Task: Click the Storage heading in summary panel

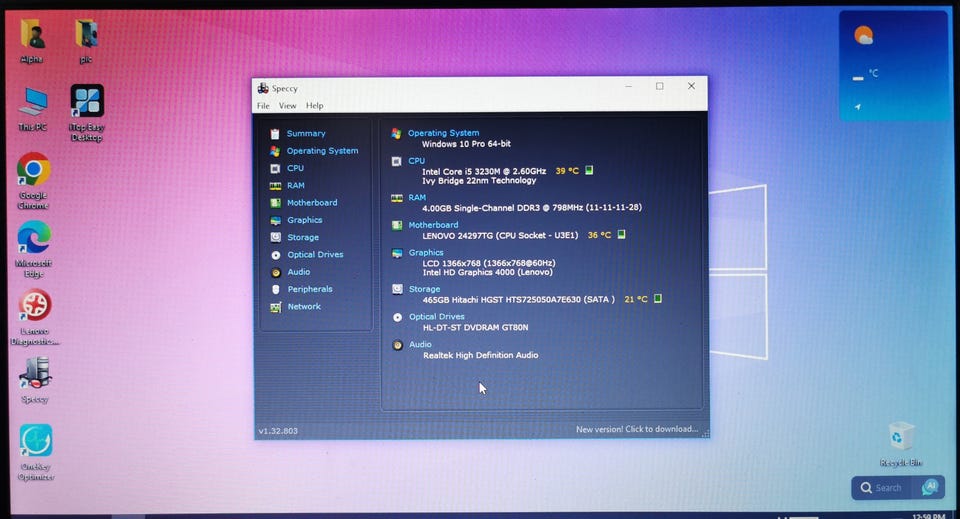Action: tap(424, 289)
